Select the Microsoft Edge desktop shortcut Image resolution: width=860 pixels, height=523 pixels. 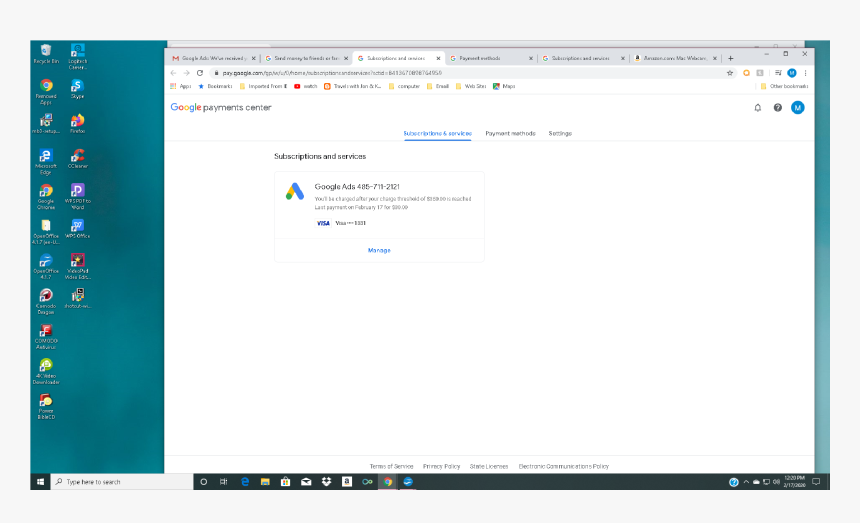click(46, 162)
